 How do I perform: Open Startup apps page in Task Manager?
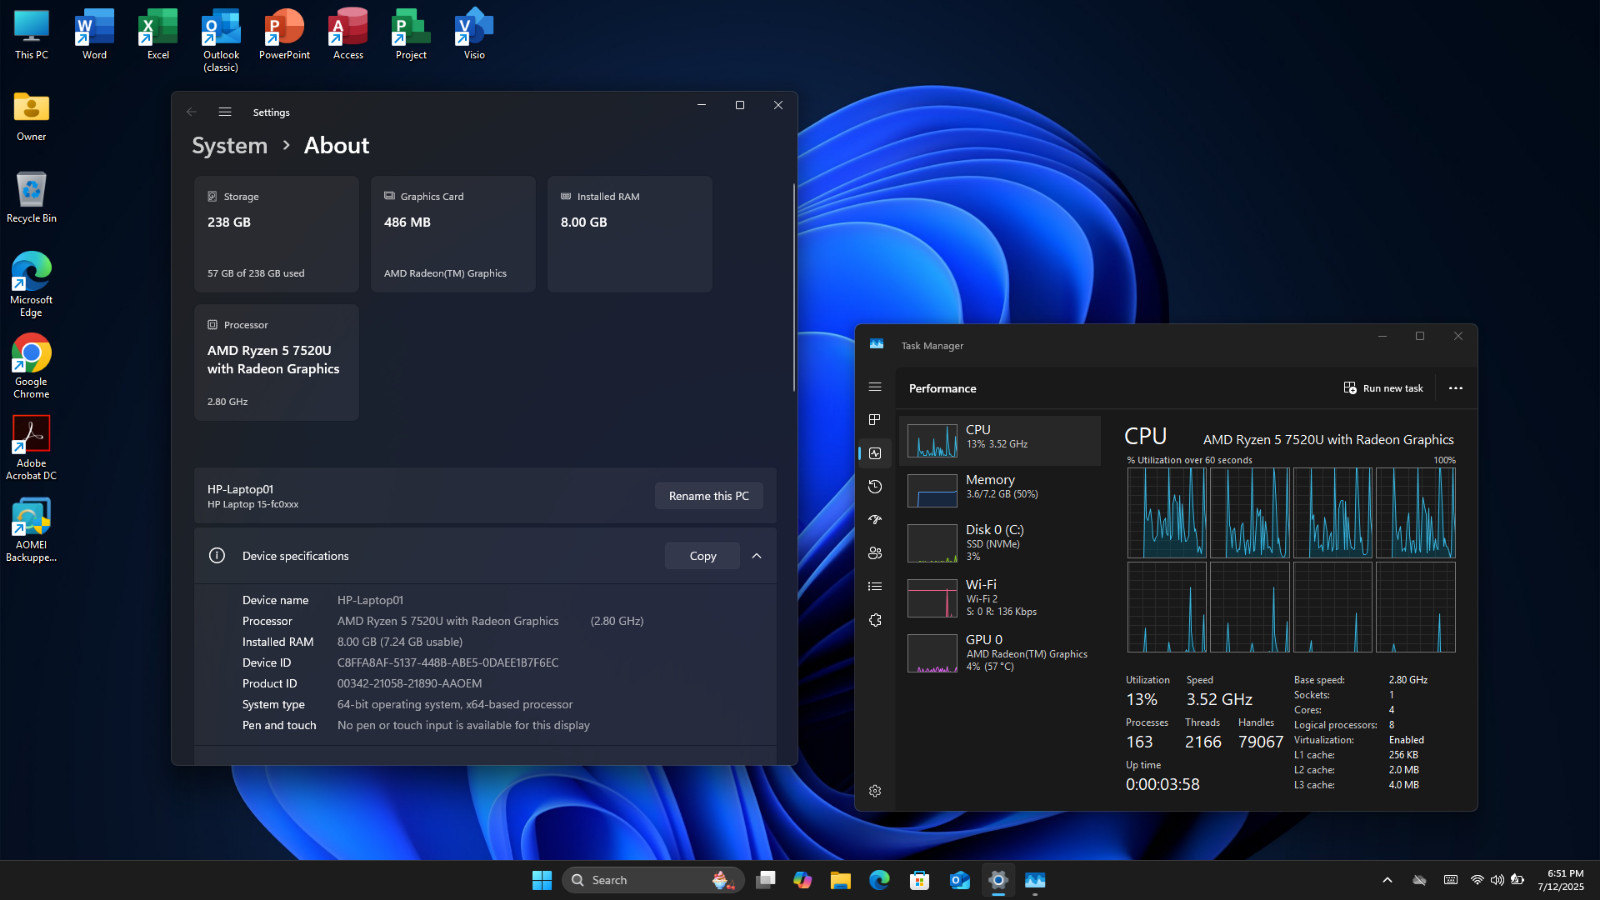875,520
